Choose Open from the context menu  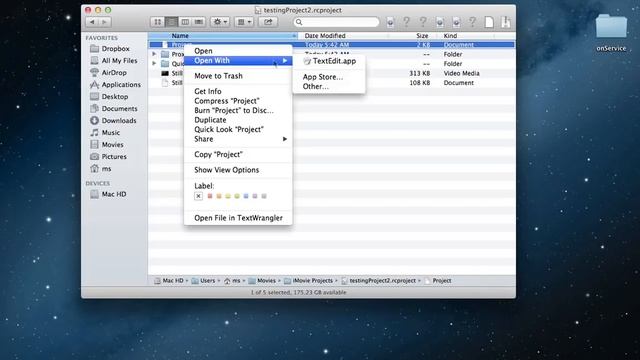tap(238, 51)
